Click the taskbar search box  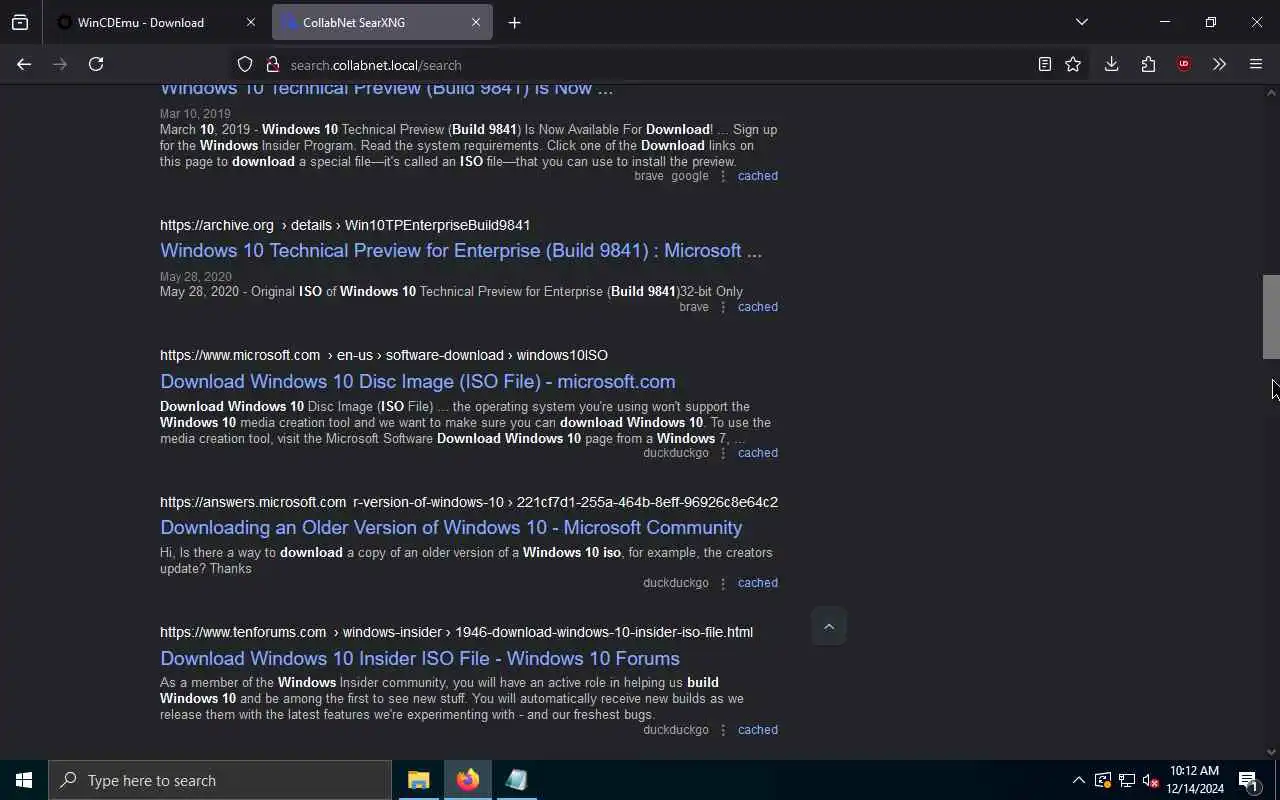[x=220, y=780]
